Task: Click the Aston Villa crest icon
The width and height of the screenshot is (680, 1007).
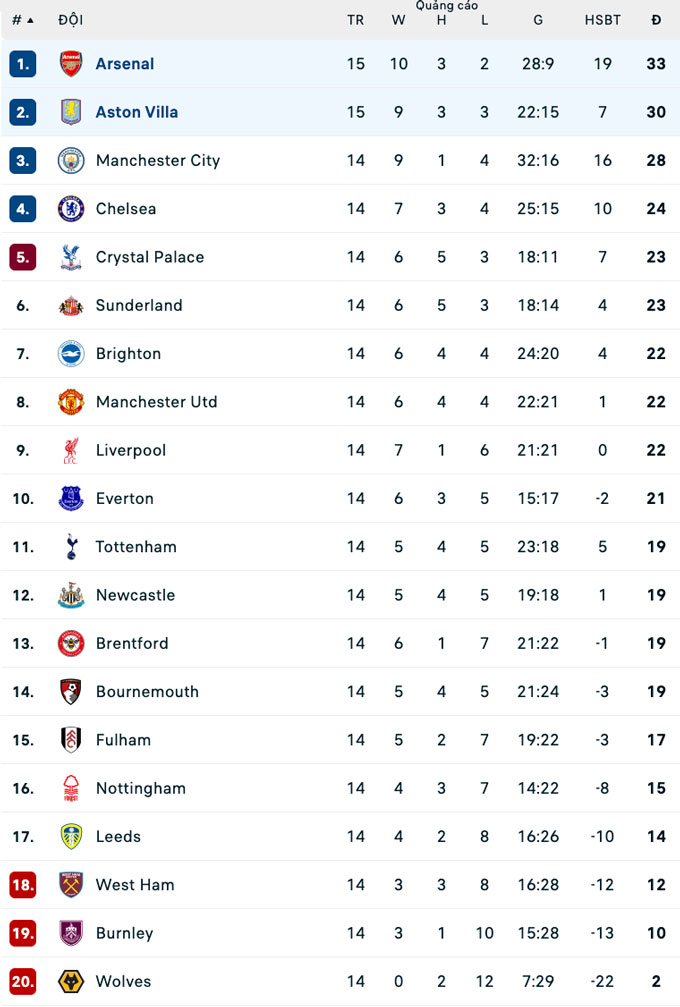Action: [71, 112]
